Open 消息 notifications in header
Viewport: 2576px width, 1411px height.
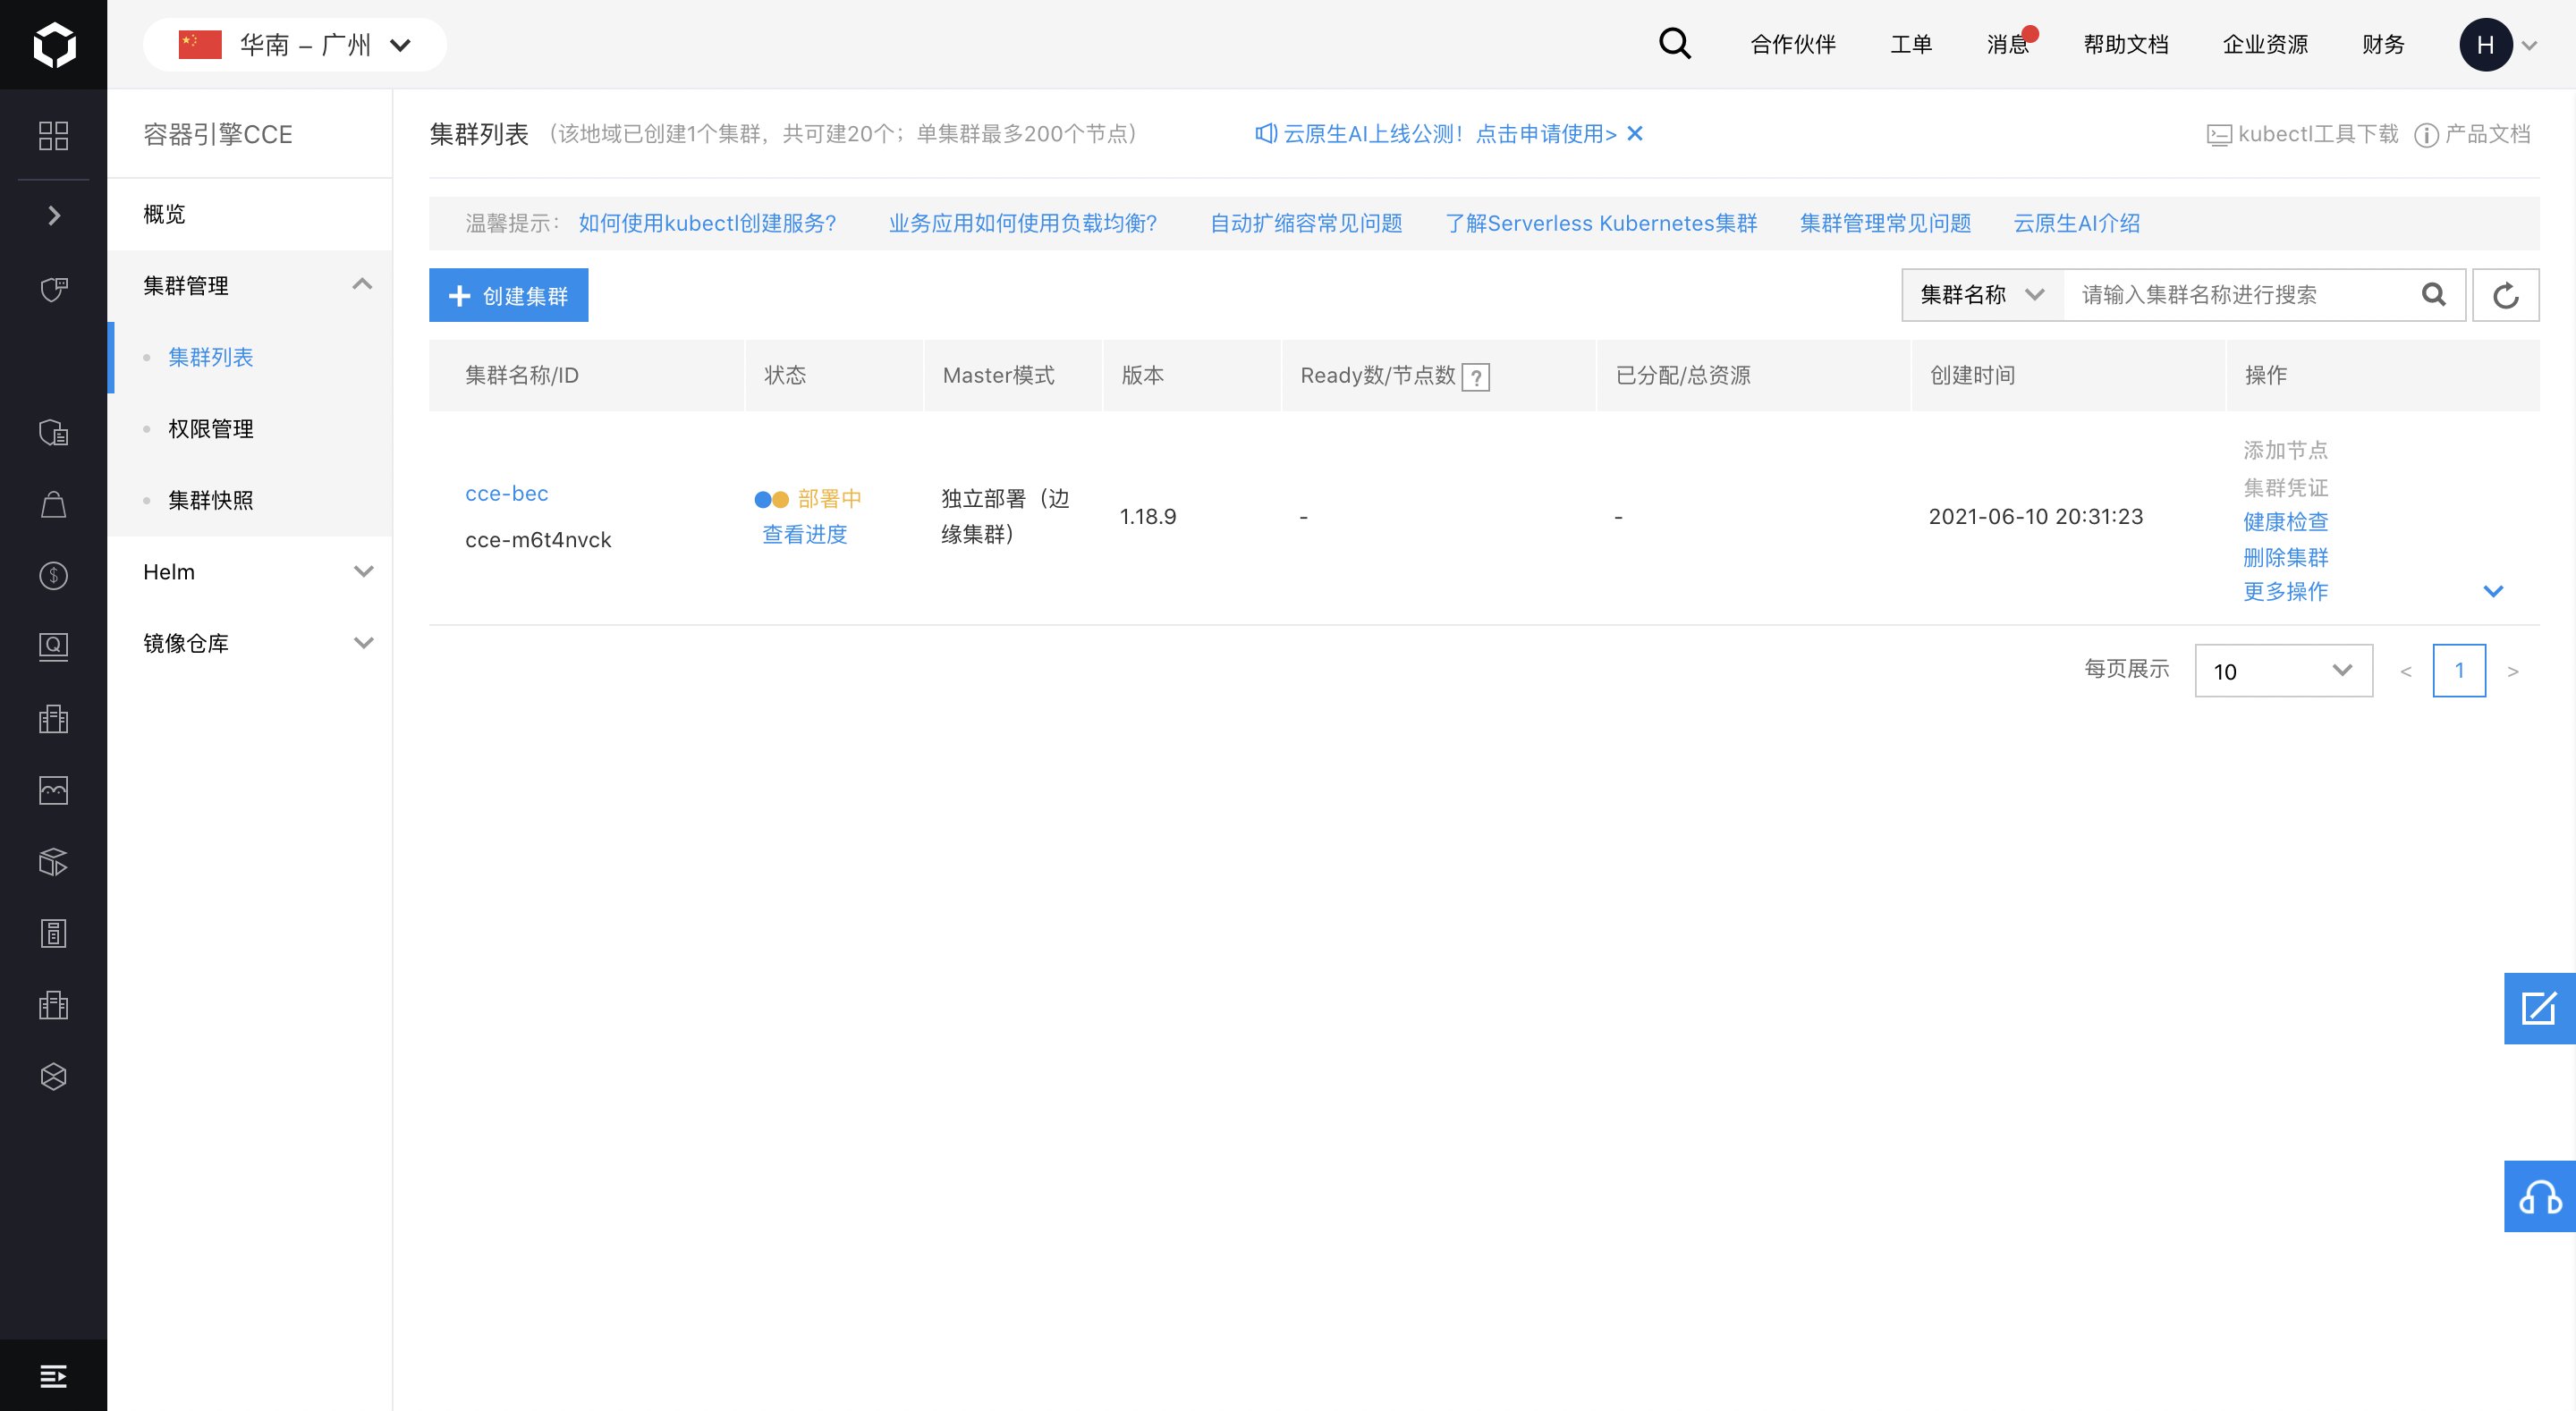2008,44
